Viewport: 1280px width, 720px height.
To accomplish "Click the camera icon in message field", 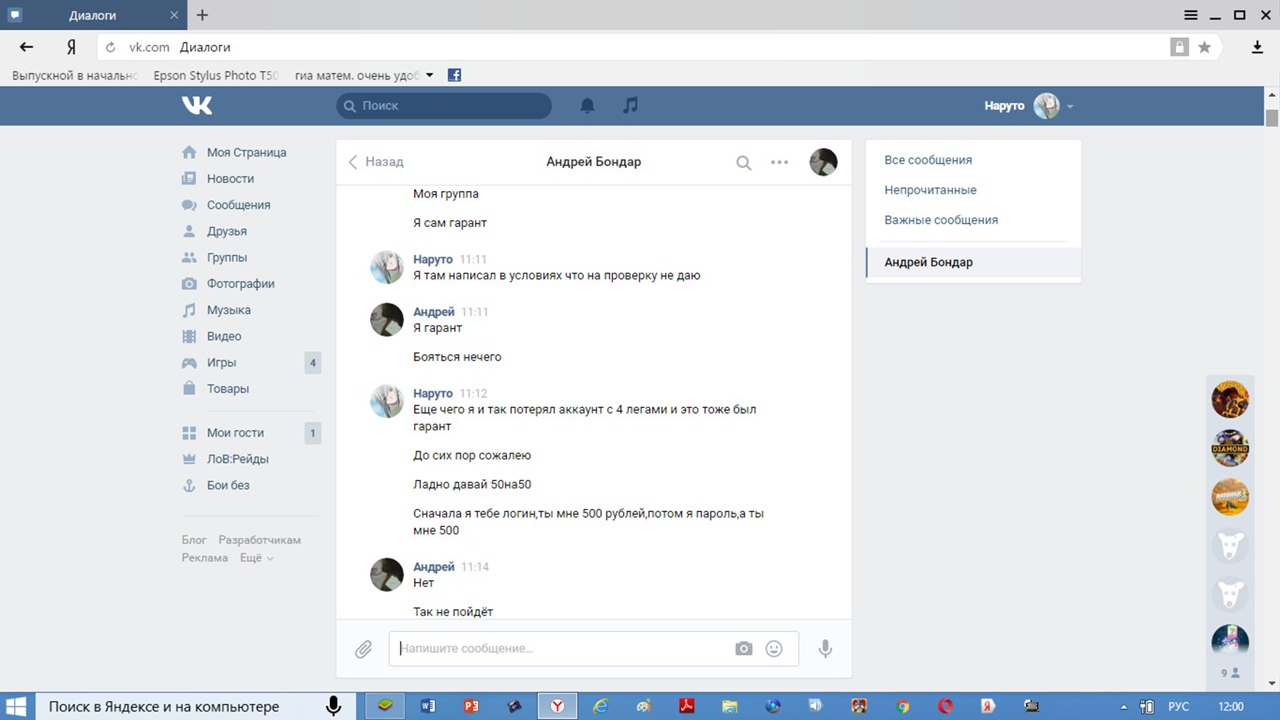I will (x=743, y=649).
